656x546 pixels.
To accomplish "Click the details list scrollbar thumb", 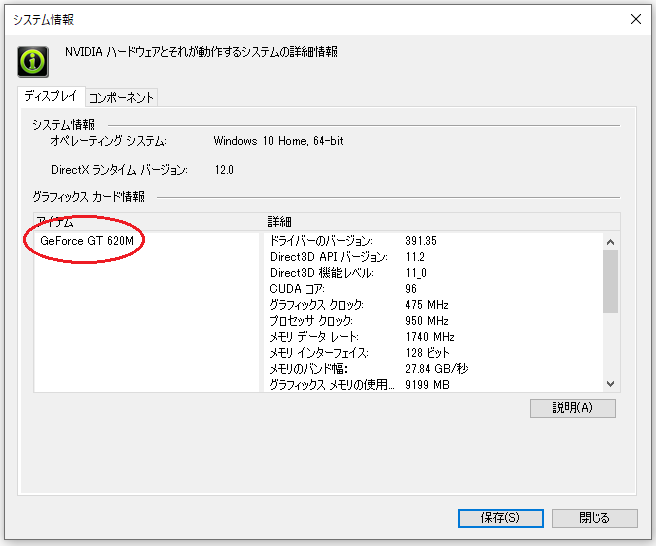I will [x=610, y=281].
